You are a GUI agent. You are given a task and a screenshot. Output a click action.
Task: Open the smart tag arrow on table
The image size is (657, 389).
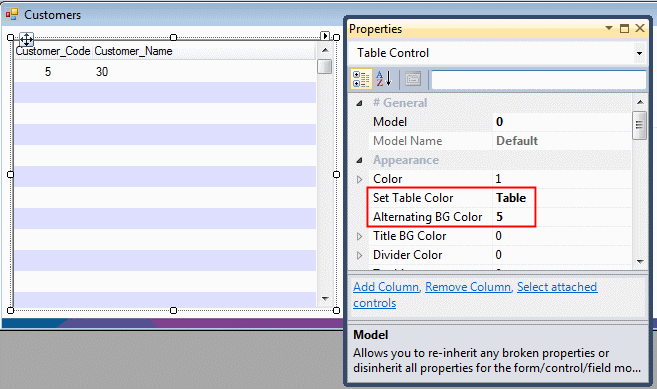point(325,36)
